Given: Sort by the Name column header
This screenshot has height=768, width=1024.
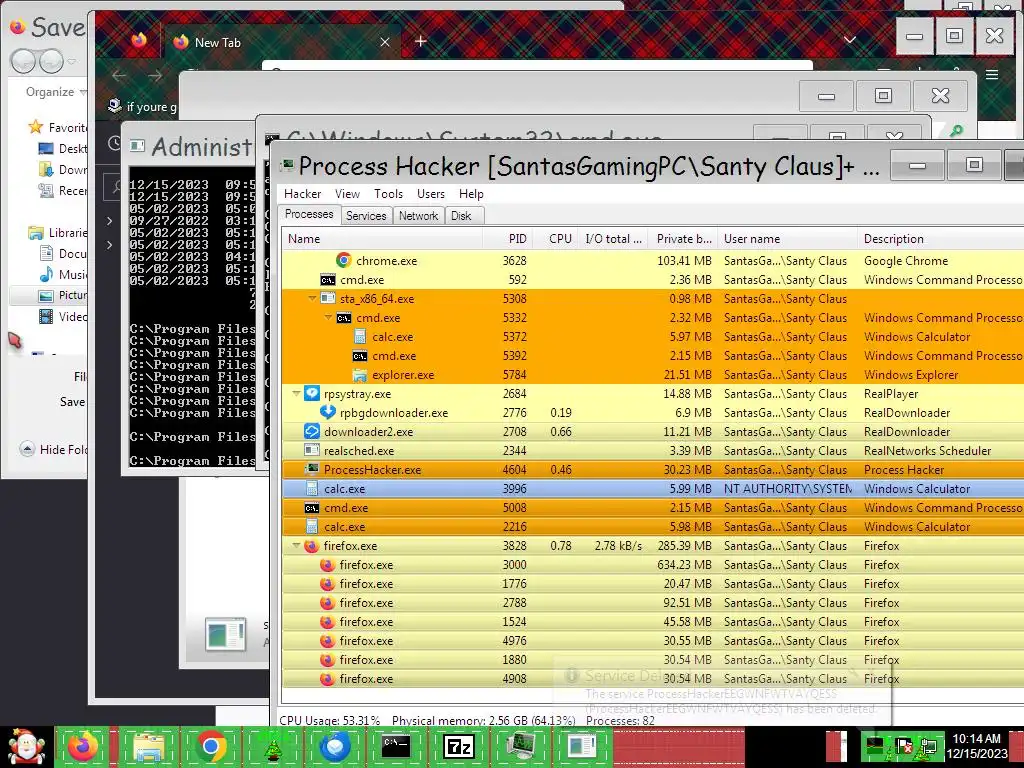Looking at the screenshot, I should [x=382, y=239].
